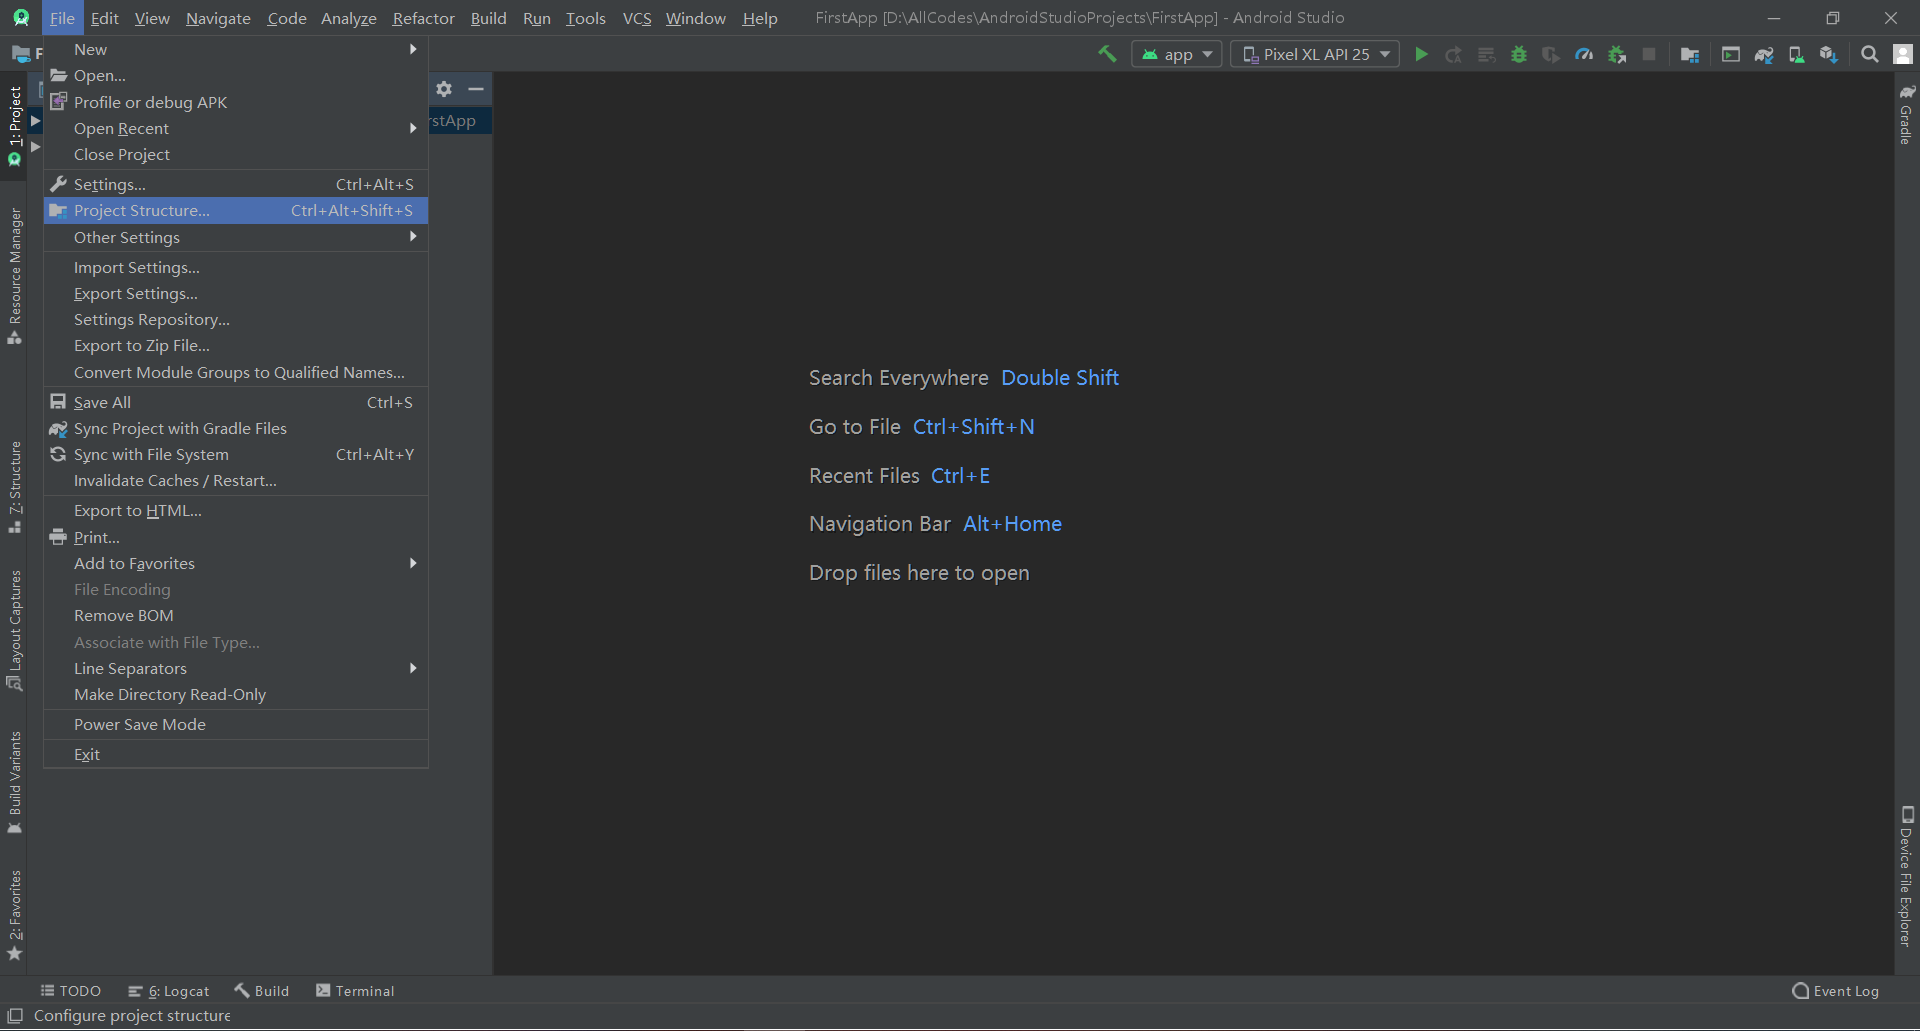Open the Event Log
Screen dimensions: 1920x1031
1835,991
